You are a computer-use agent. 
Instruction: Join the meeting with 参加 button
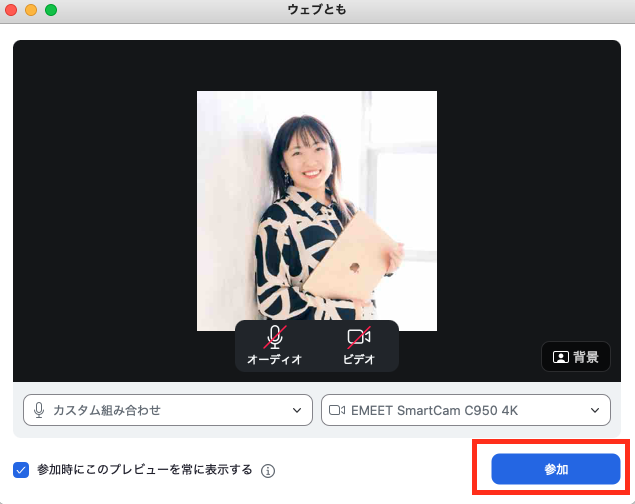[x=556, y=469]
